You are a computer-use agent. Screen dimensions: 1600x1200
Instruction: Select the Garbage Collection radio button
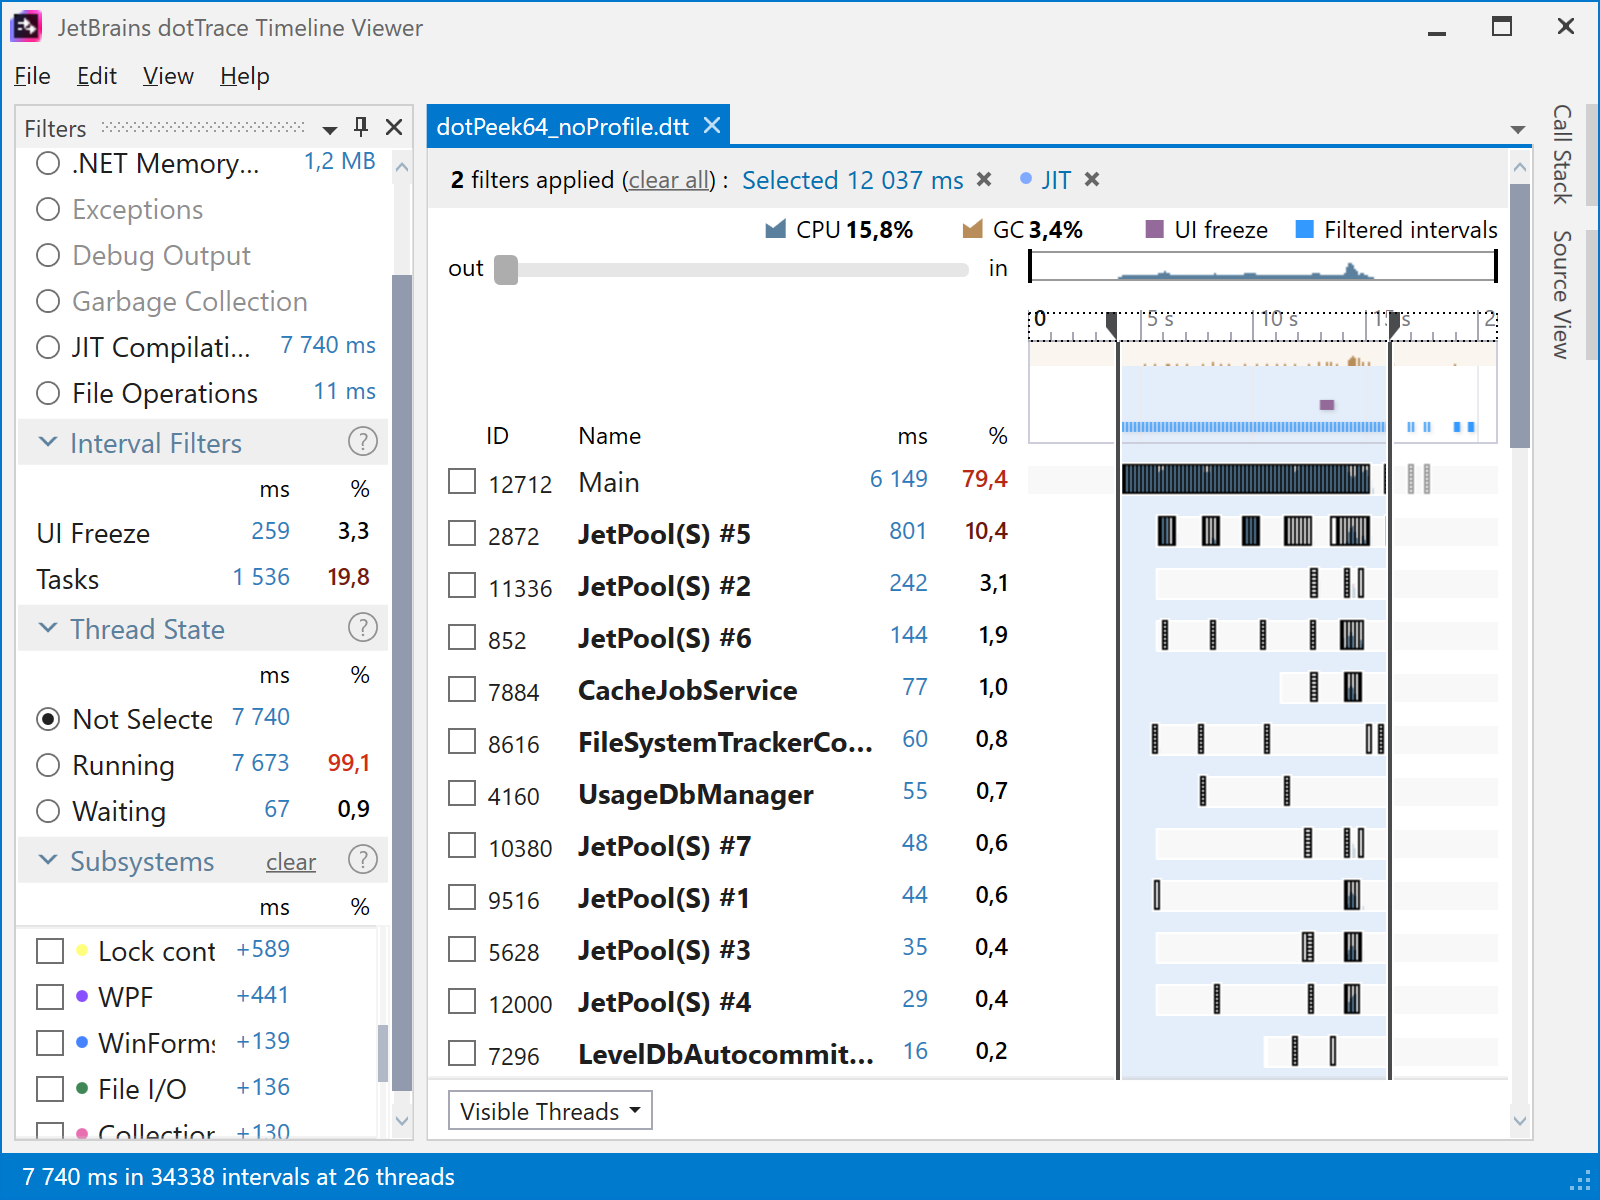tap(48, 301)
